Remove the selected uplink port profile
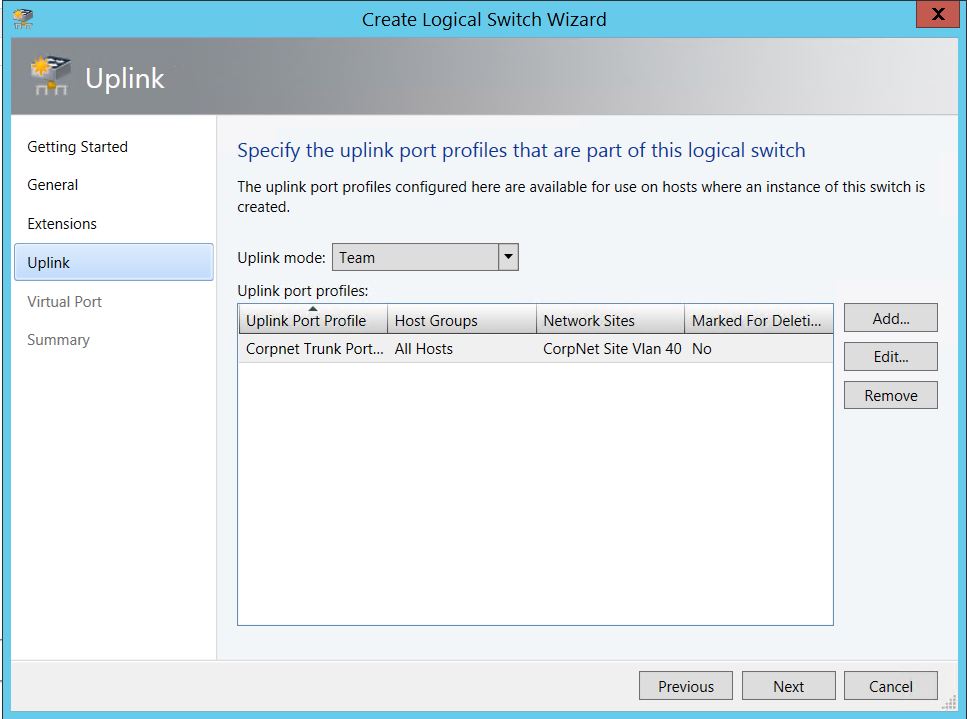The image size is (967, 719). [x=890, y=396]
